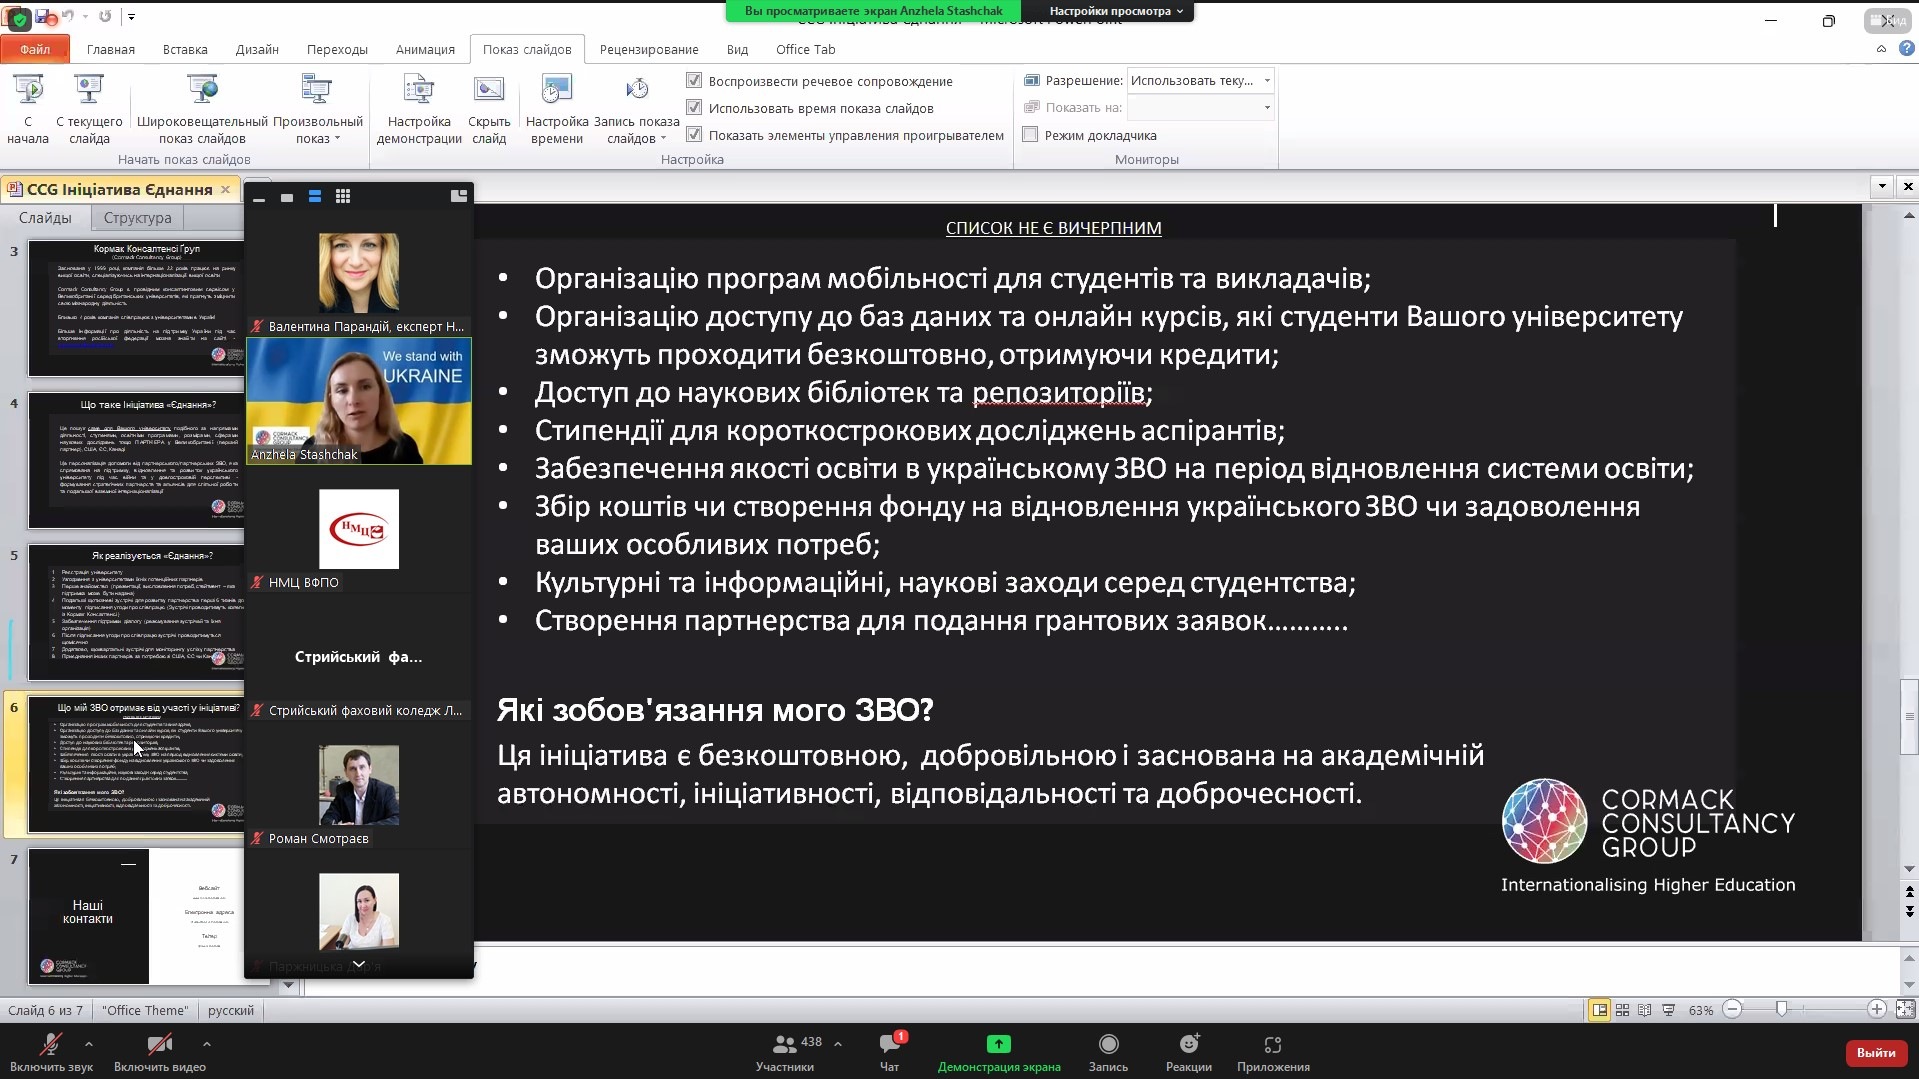1919x1079 pixels.
Task: Switch to the 'Анимация' ribbon tab
Action: [425, 49]
